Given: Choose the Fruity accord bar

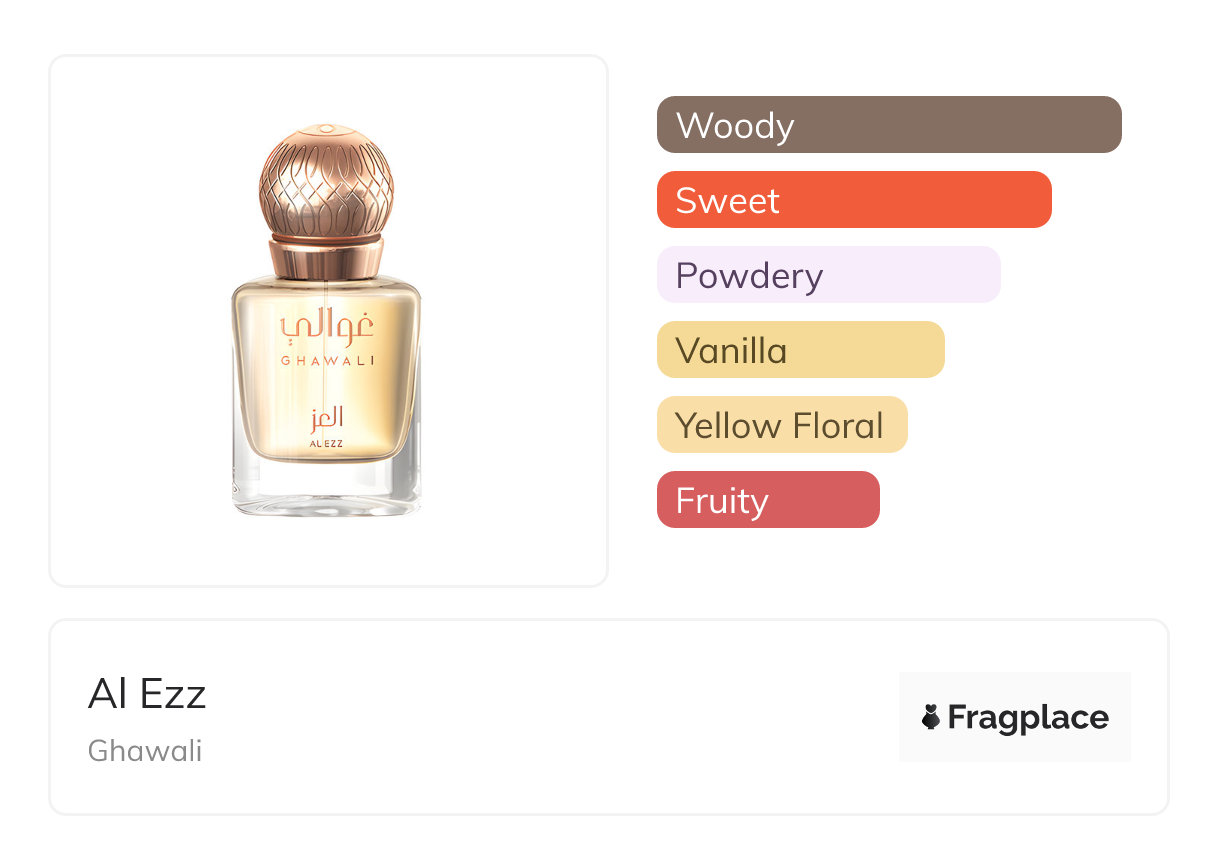Looking at the screenshot, I should tap(767, 500).
